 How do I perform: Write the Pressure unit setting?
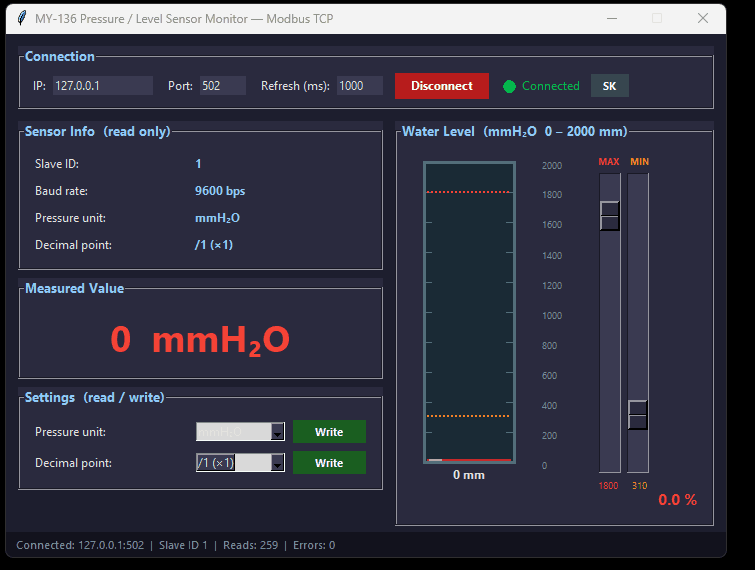[329, 432]
